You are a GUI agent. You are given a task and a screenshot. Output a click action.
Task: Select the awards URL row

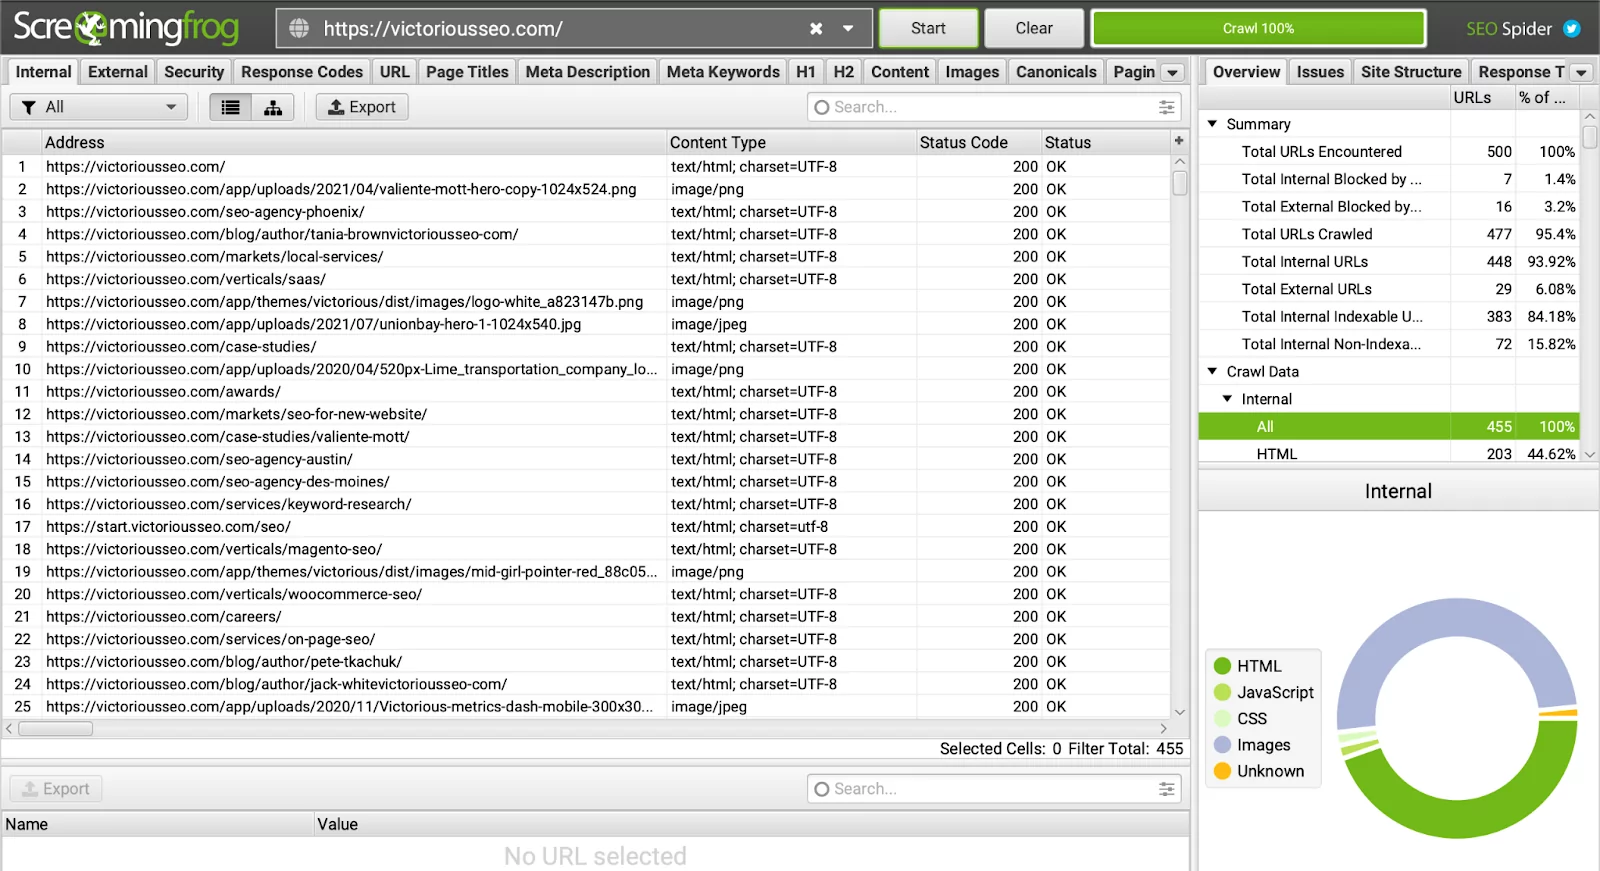click(x=586, y=392)
